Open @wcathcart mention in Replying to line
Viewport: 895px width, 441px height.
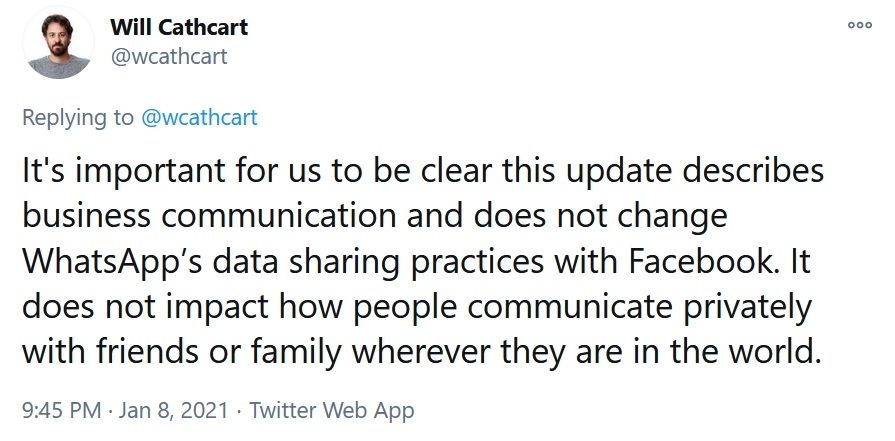199,118
